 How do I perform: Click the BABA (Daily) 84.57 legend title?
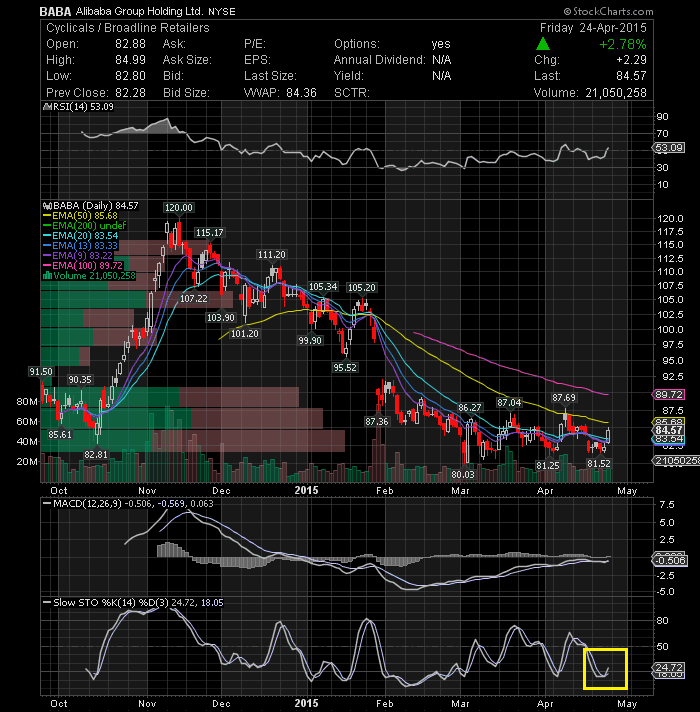96,206
